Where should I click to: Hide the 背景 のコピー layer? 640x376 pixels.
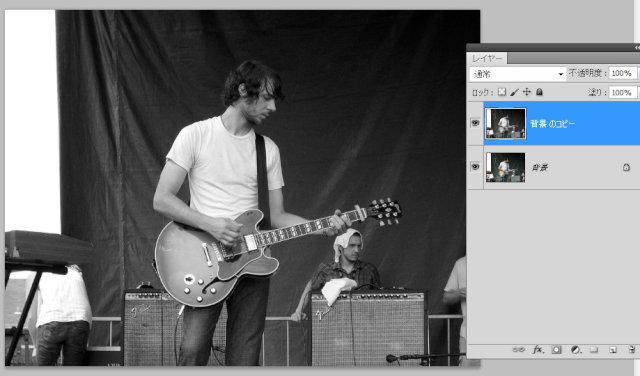point(475,123)
